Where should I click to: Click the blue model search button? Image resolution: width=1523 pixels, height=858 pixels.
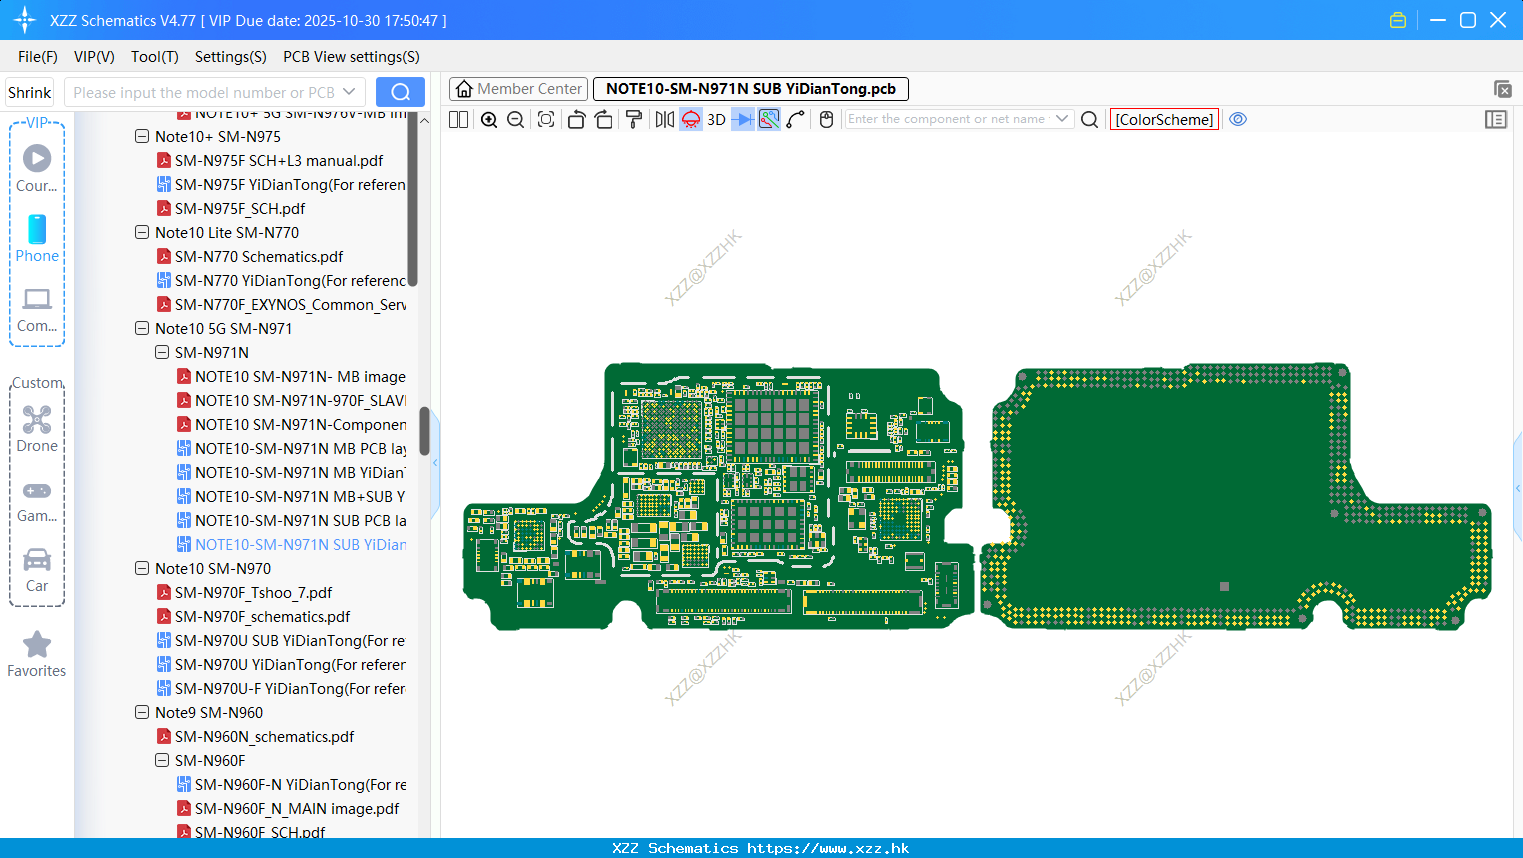coord(400,92)
